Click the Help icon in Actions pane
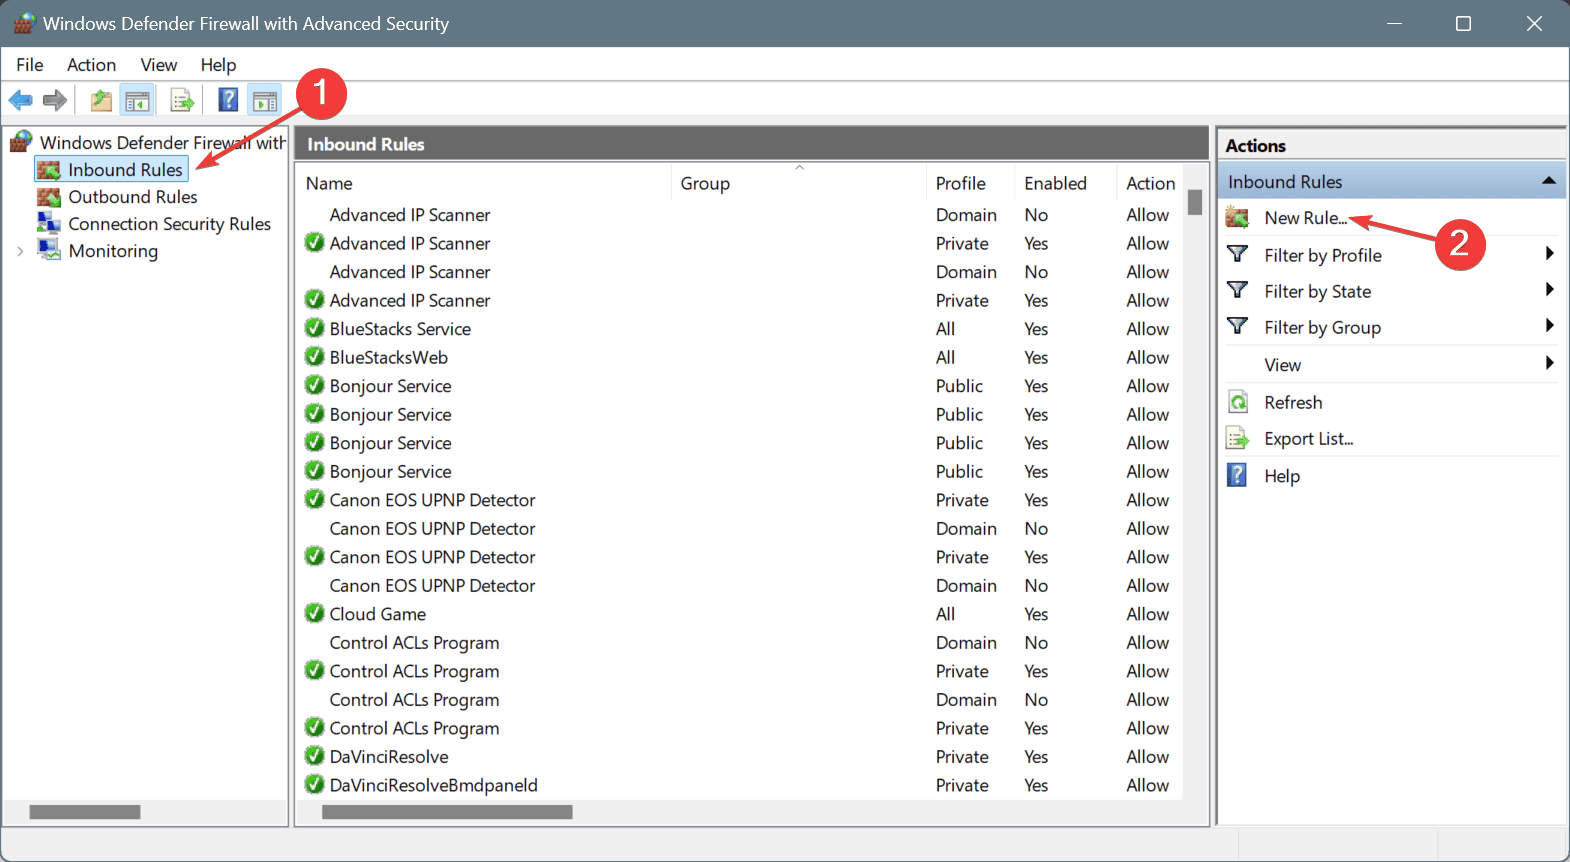The image size is (1570, 862). 1238,475
